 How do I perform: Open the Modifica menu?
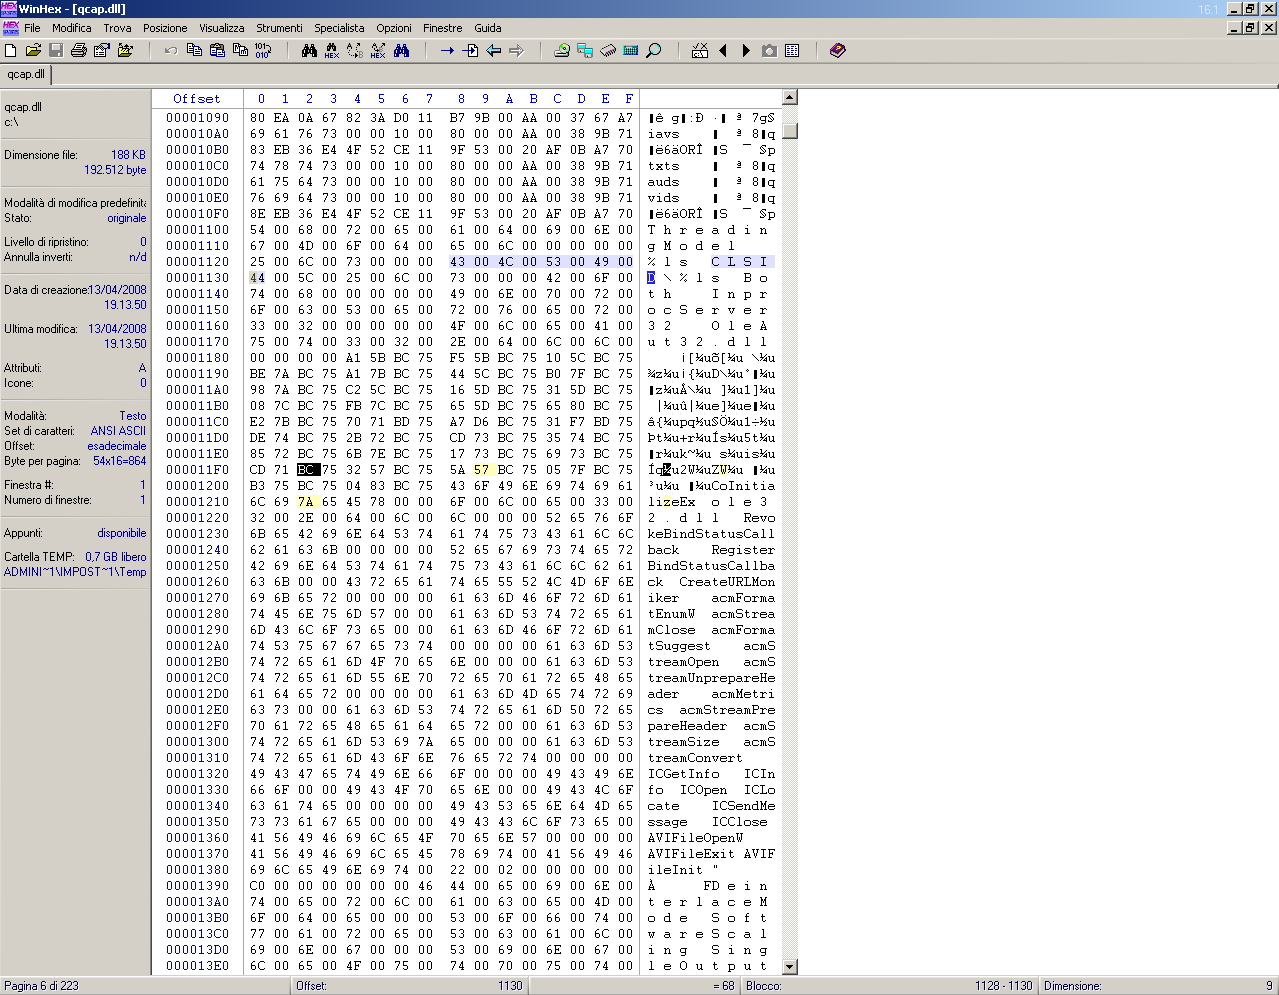(x=72, y=28)
